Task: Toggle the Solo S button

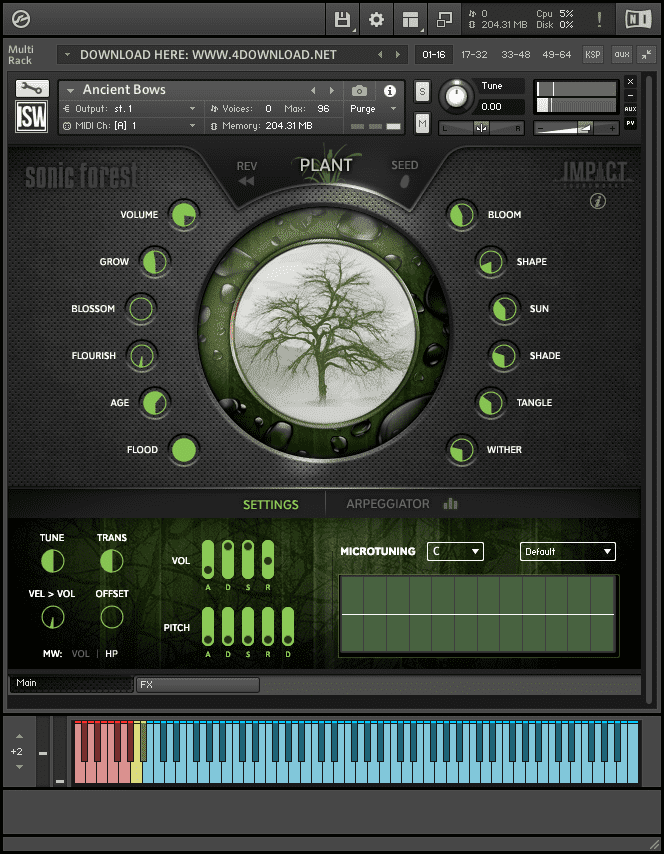Action: (422, 92)
